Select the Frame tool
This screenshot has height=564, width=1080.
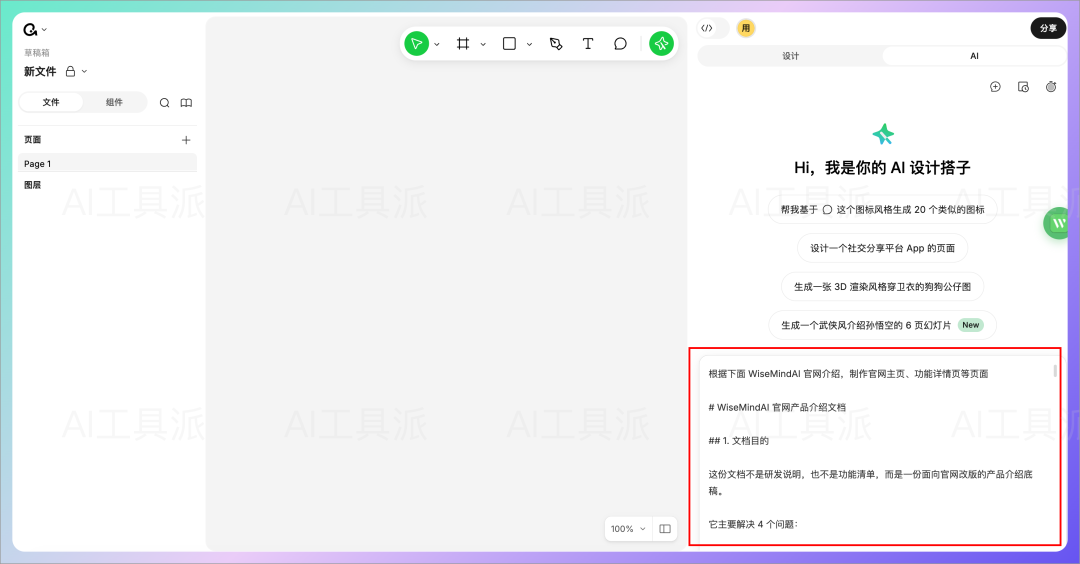click(463, 44)
